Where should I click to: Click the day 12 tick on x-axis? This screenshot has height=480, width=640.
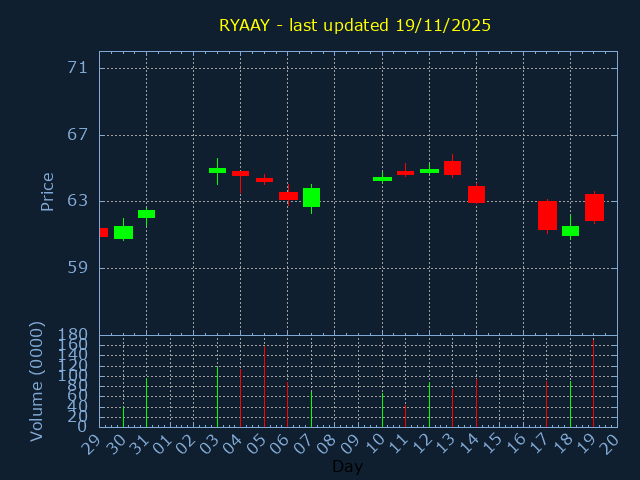tap(426, 441)
